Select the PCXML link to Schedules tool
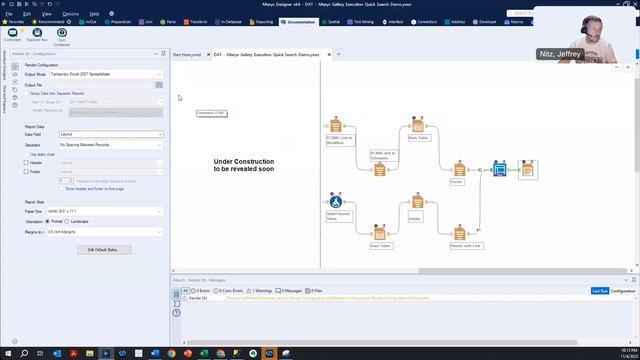Image resolution: width=640 pixels, height=360 pixels. point(380,169)
